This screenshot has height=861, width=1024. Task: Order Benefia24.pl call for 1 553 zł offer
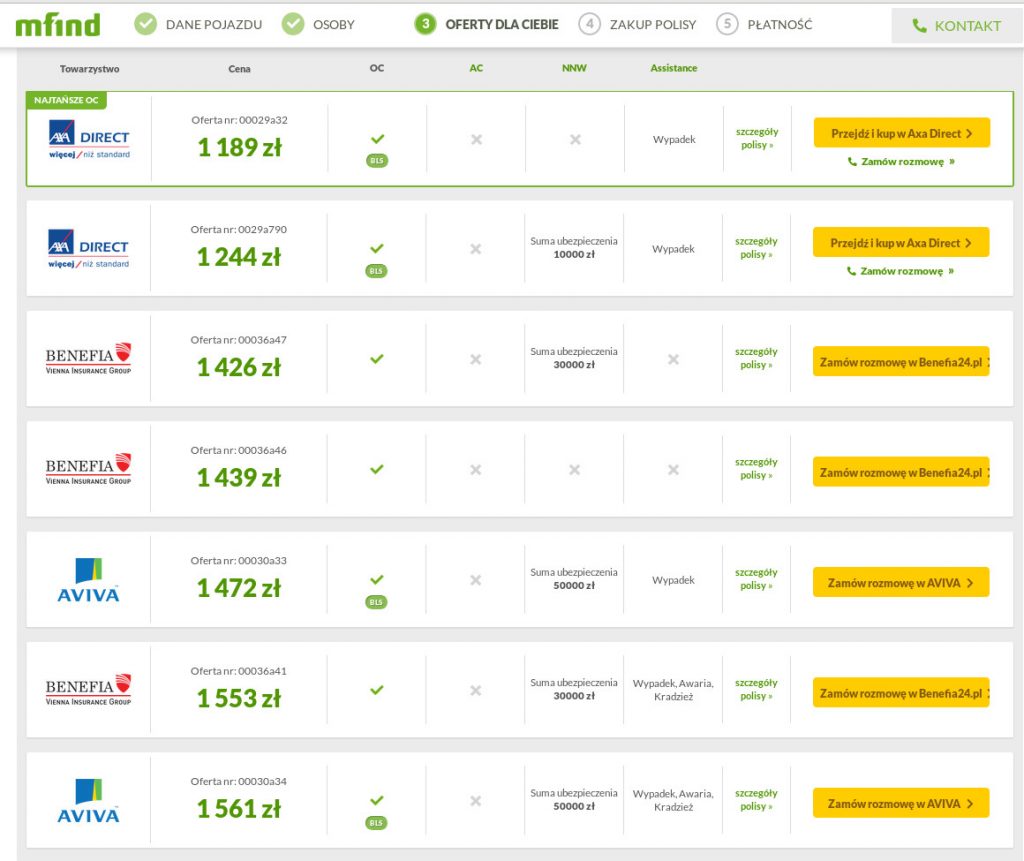click(901, 693)
